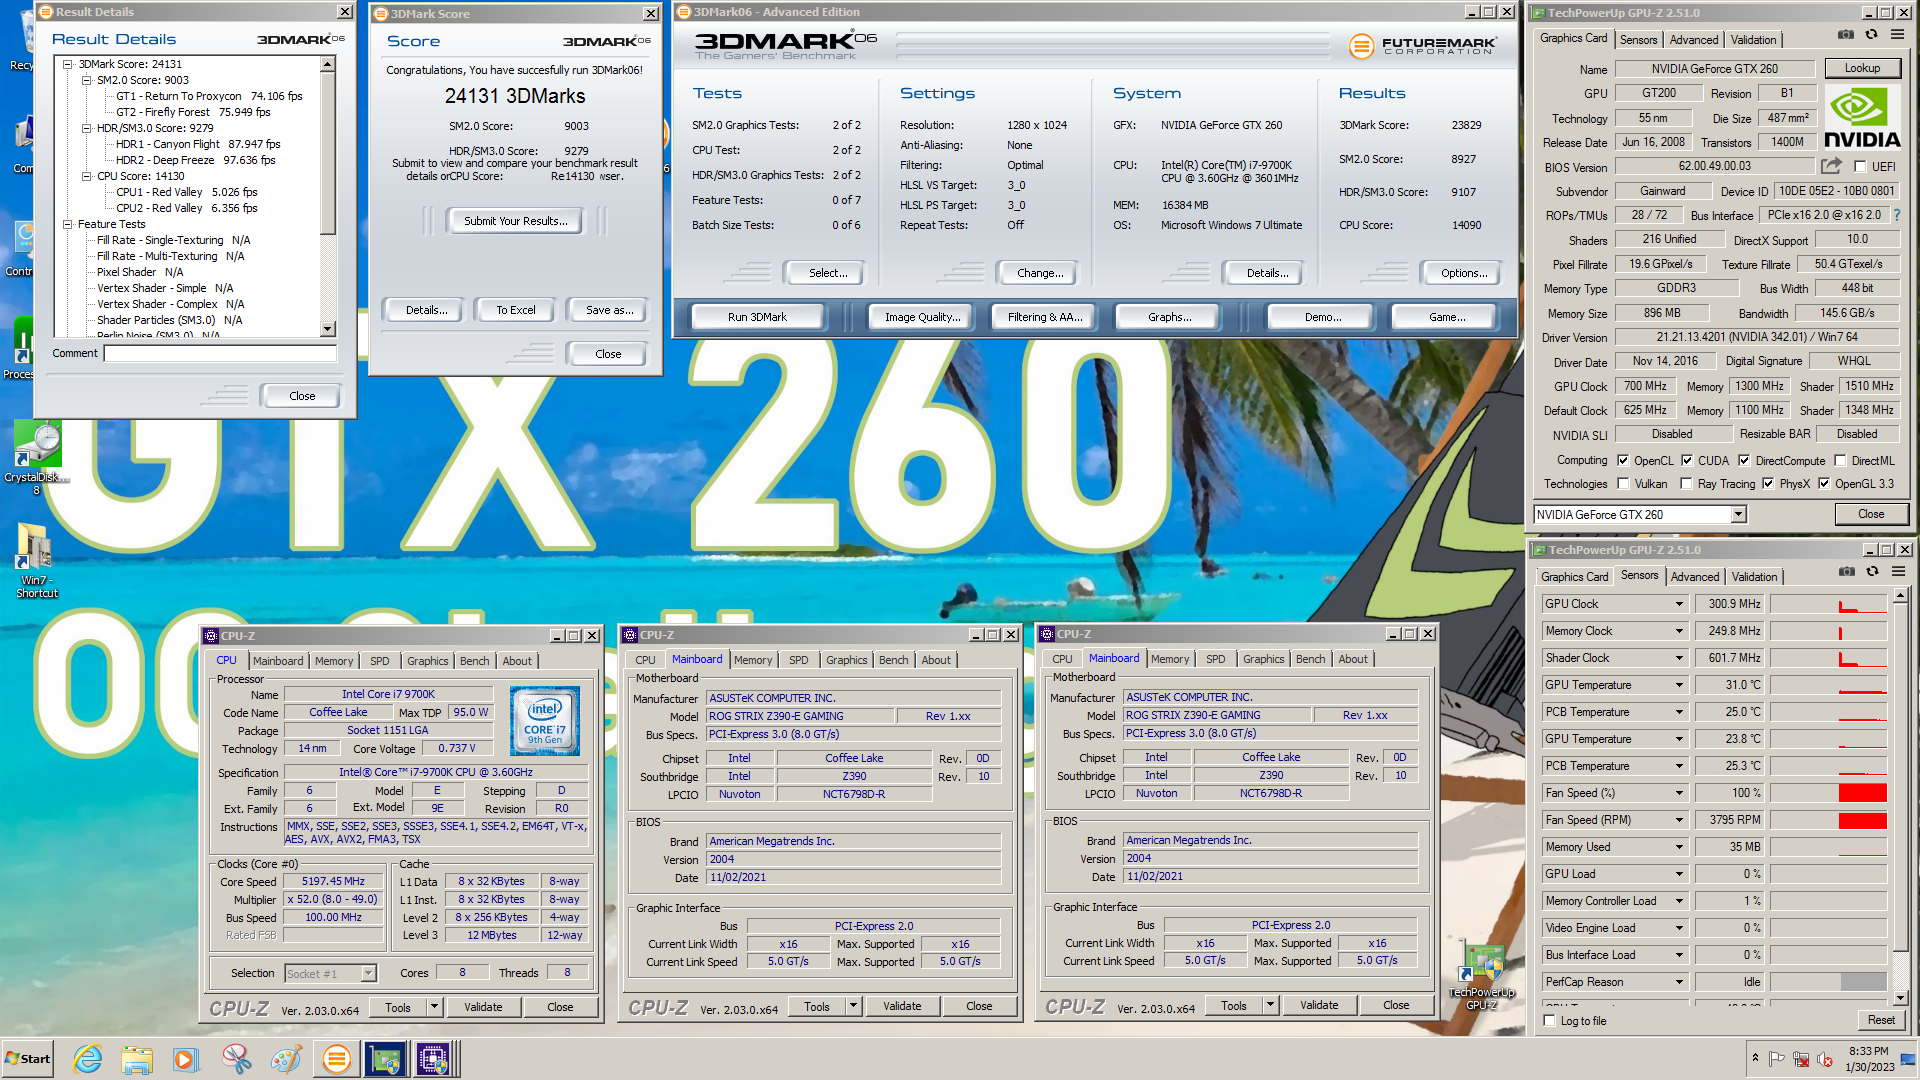Open Shader Clock sensor dropdown
Screen dimensions: 1920x1080
(1680, 658)
